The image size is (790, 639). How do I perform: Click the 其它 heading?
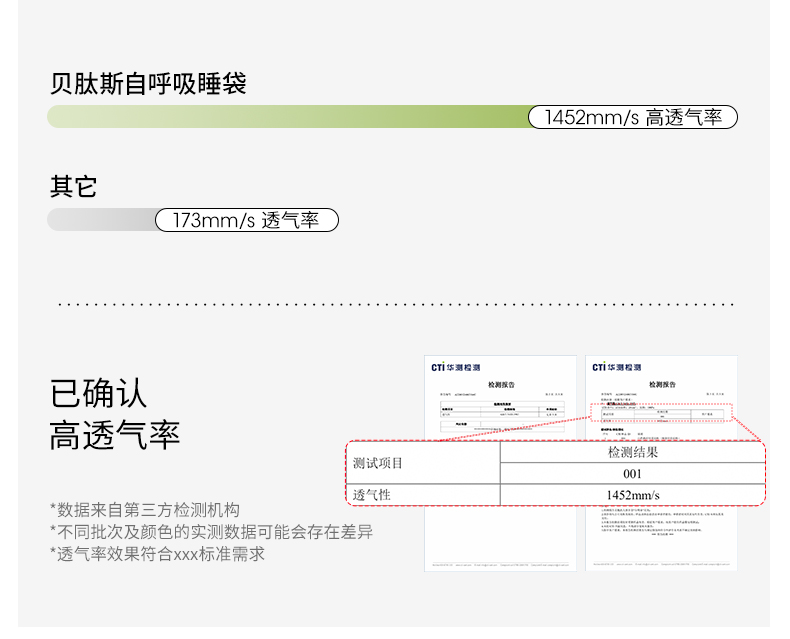[x=73, y=186]
